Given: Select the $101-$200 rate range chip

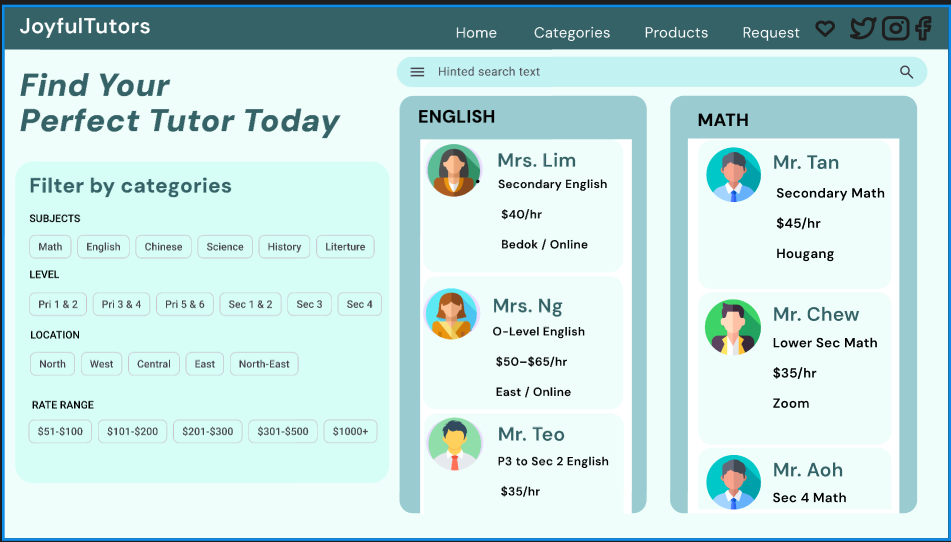Looking at the screenshot, I should pos(132,432).
